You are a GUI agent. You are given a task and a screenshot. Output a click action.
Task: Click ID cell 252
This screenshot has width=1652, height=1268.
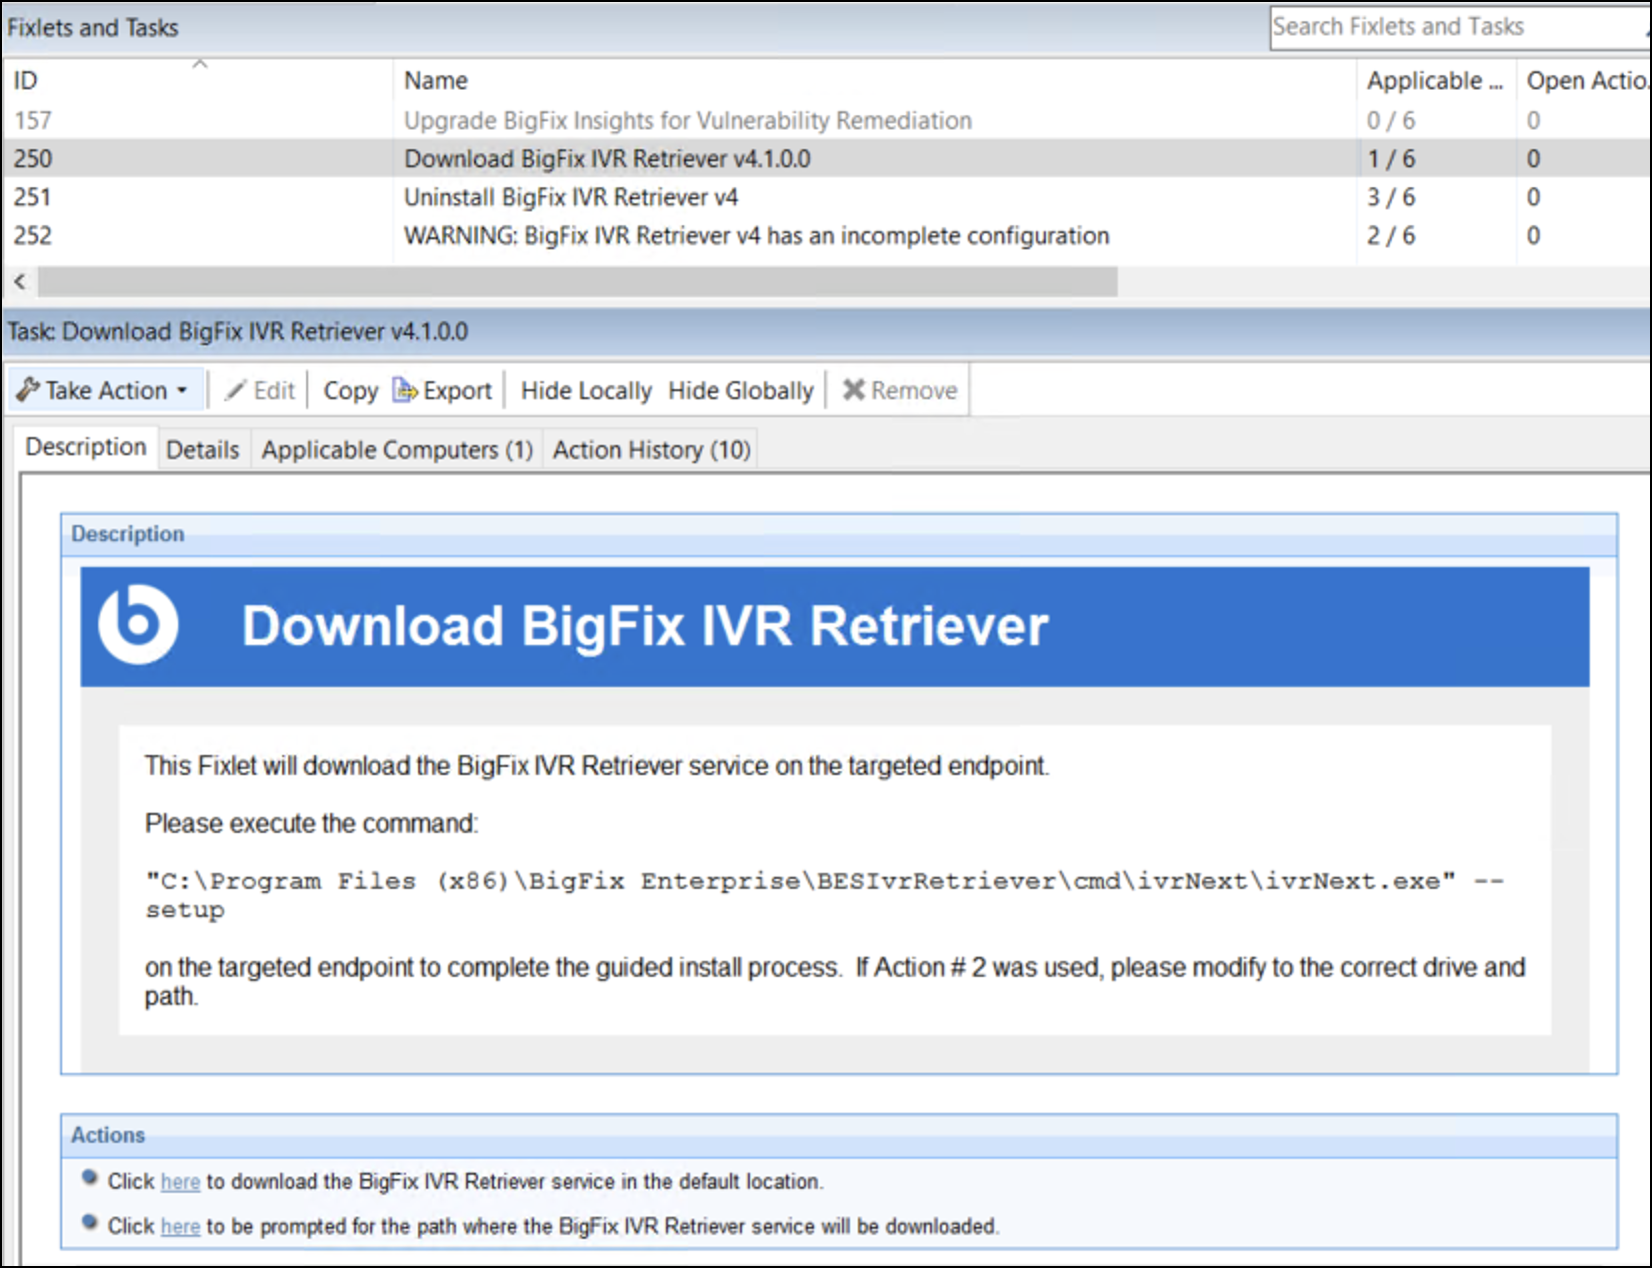pyautogui.click(x=33, y=235)
